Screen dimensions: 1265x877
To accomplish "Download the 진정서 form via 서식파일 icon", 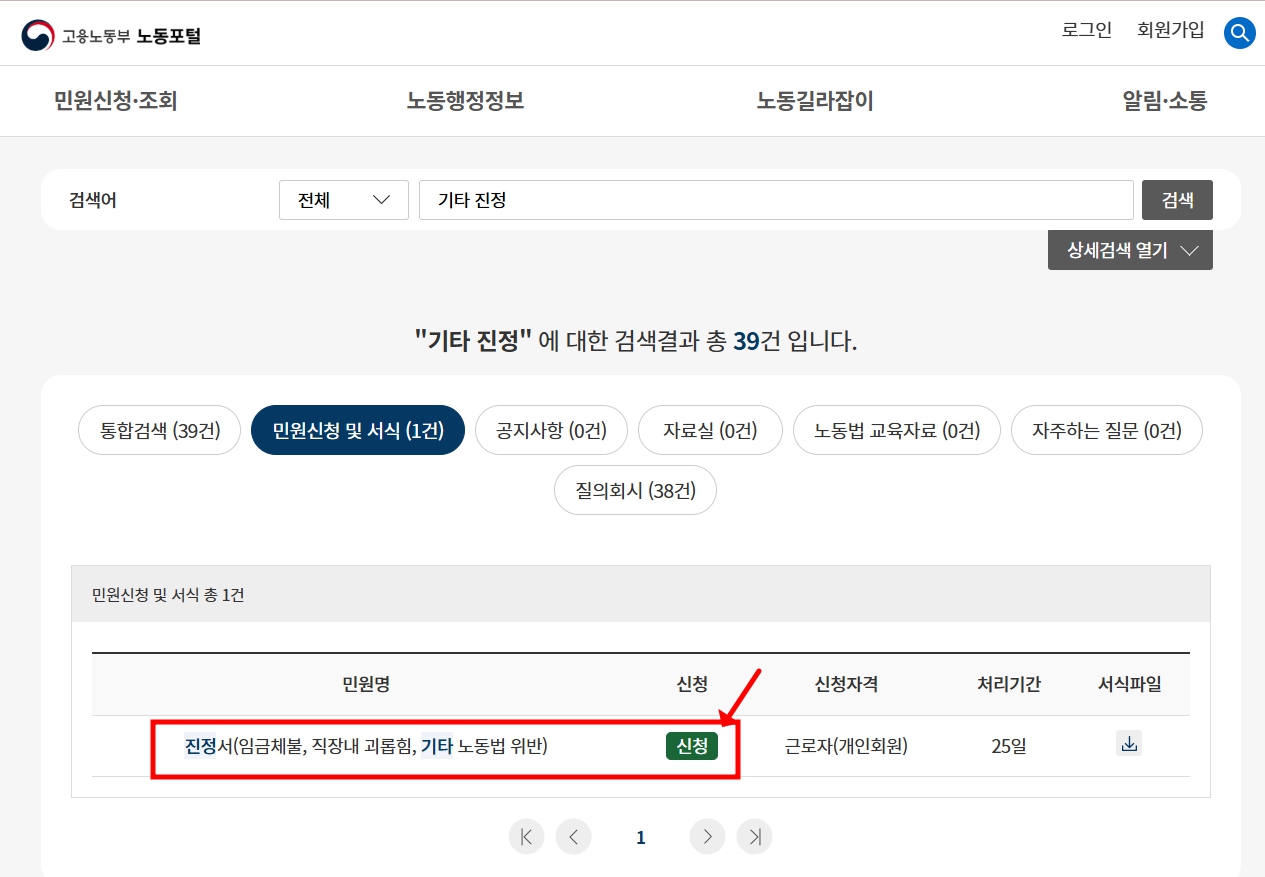I will tap(1128, 743).
